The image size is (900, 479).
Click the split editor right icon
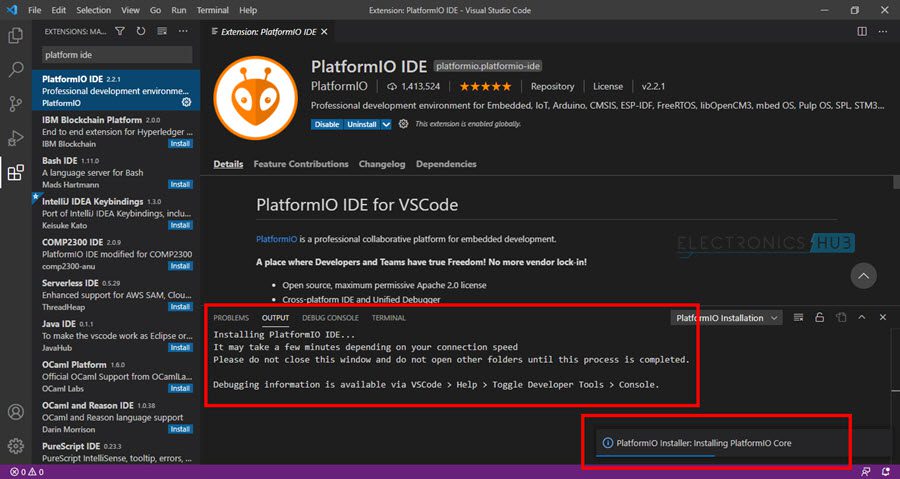[x=862, y=32]
